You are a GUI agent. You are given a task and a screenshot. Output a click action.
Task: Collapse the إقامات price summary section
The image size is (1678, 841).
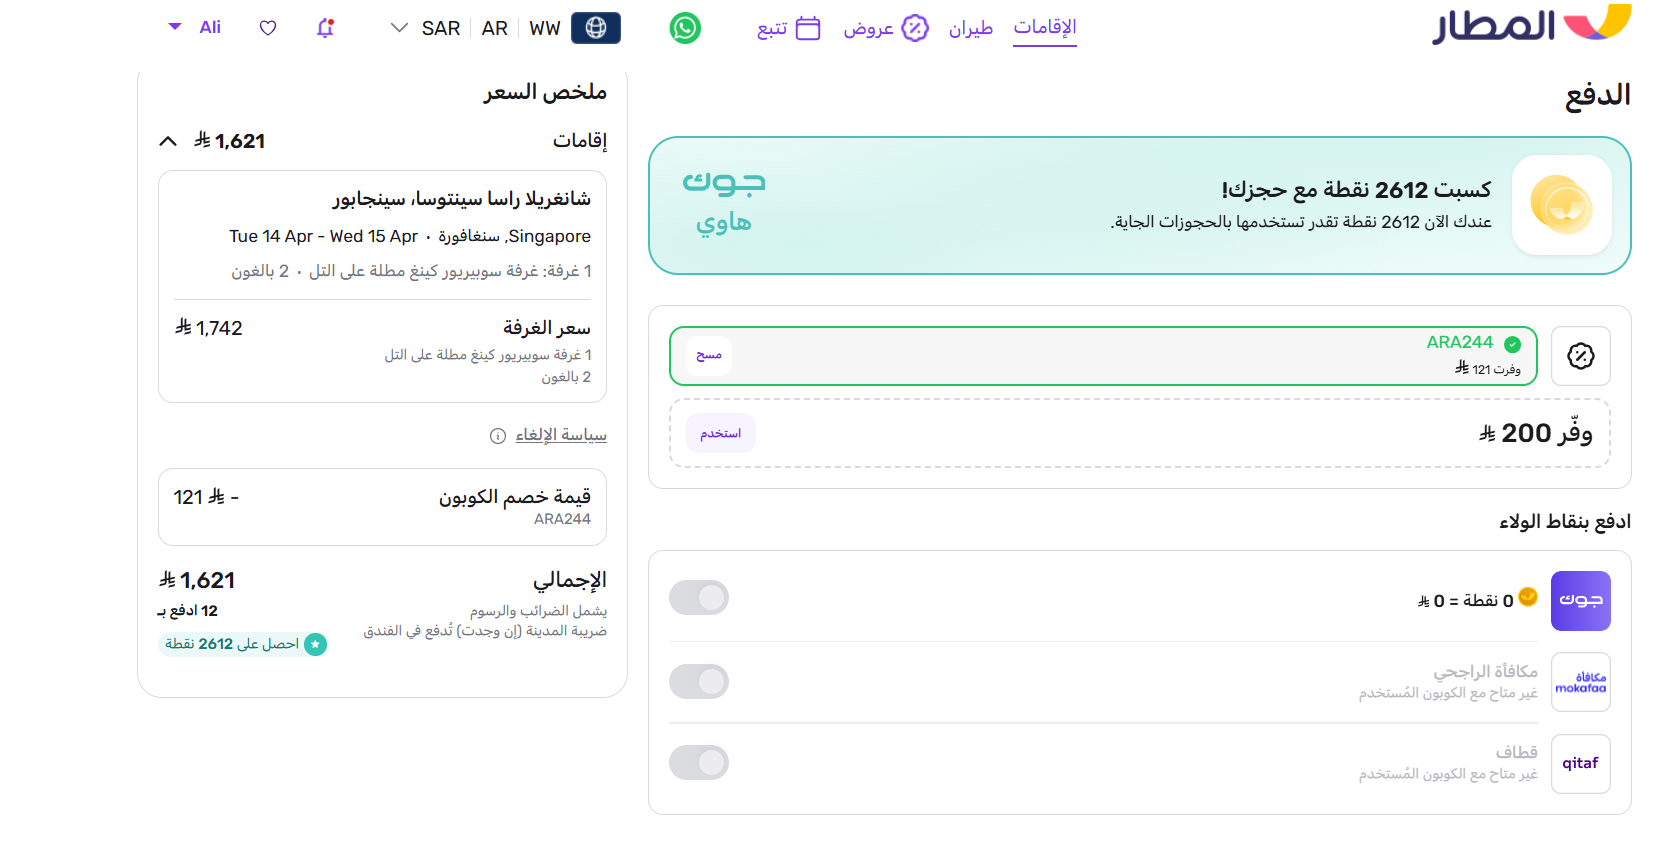click(168, 140)
